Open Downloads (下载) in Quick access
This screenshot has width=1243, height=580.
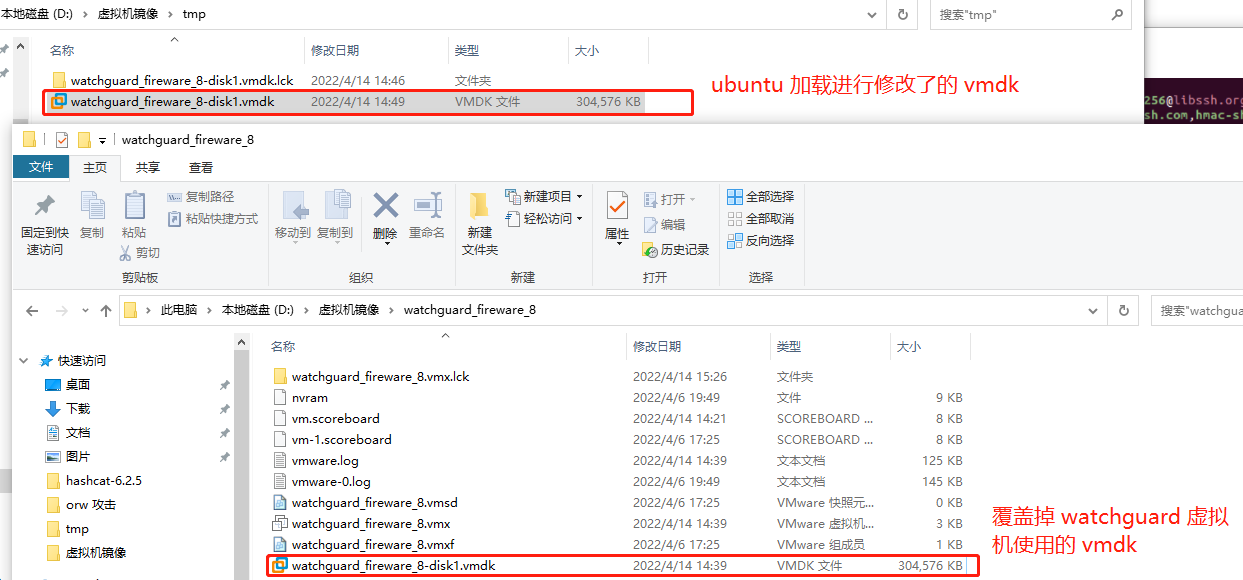tap(78, 409)
